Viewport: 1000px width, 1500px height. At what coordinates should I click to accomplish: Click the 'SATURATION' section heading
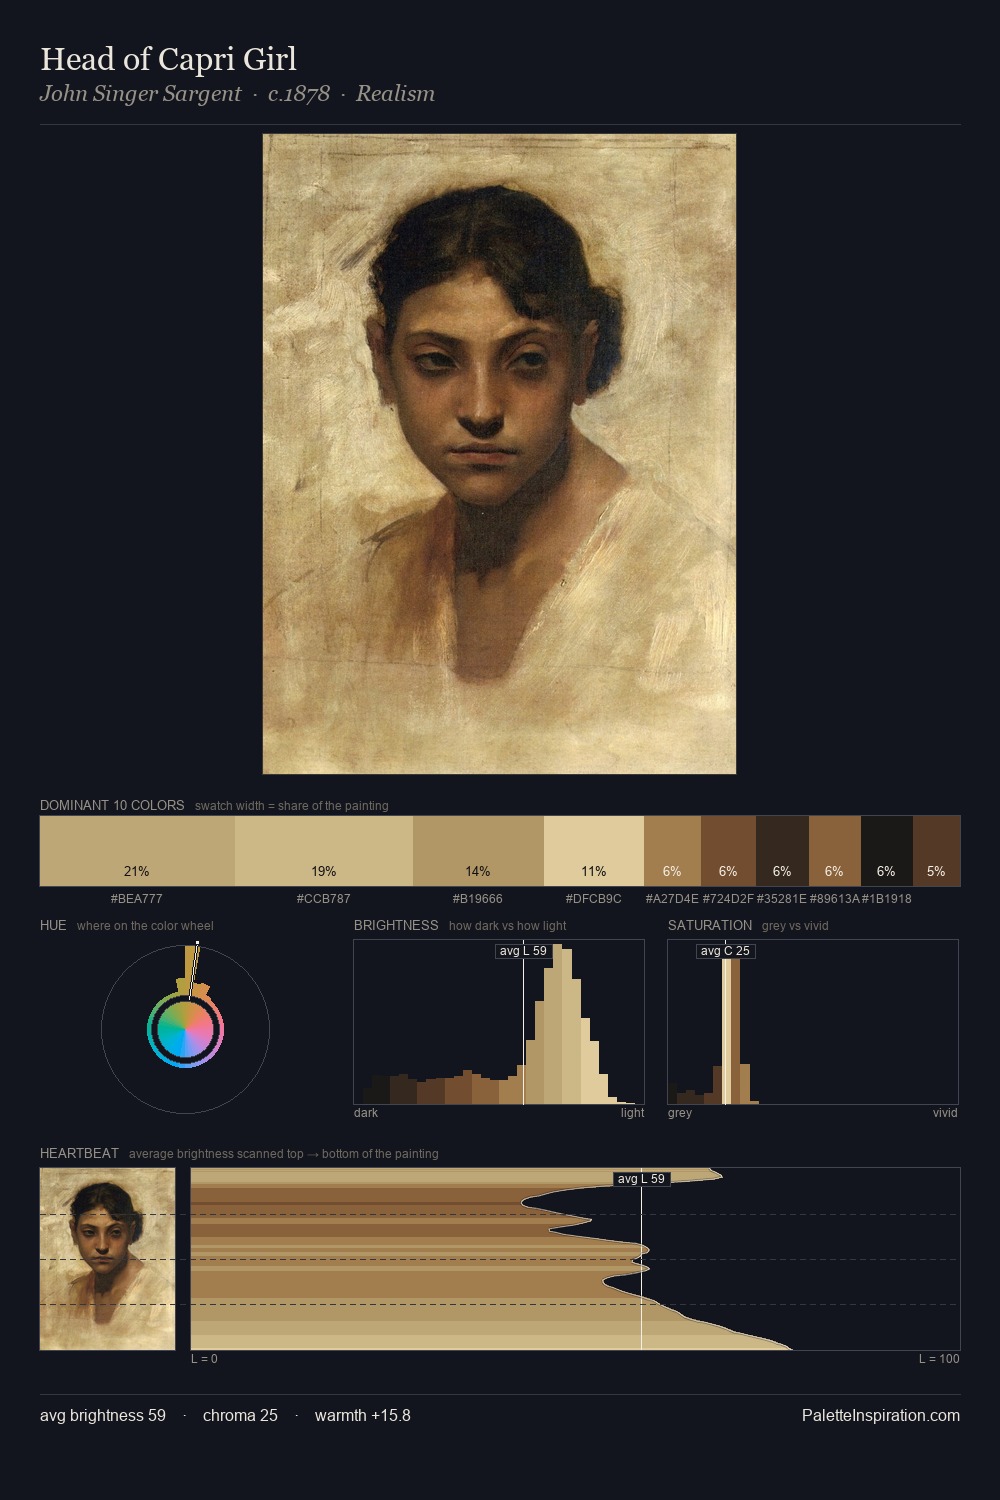tap(710, 925)
